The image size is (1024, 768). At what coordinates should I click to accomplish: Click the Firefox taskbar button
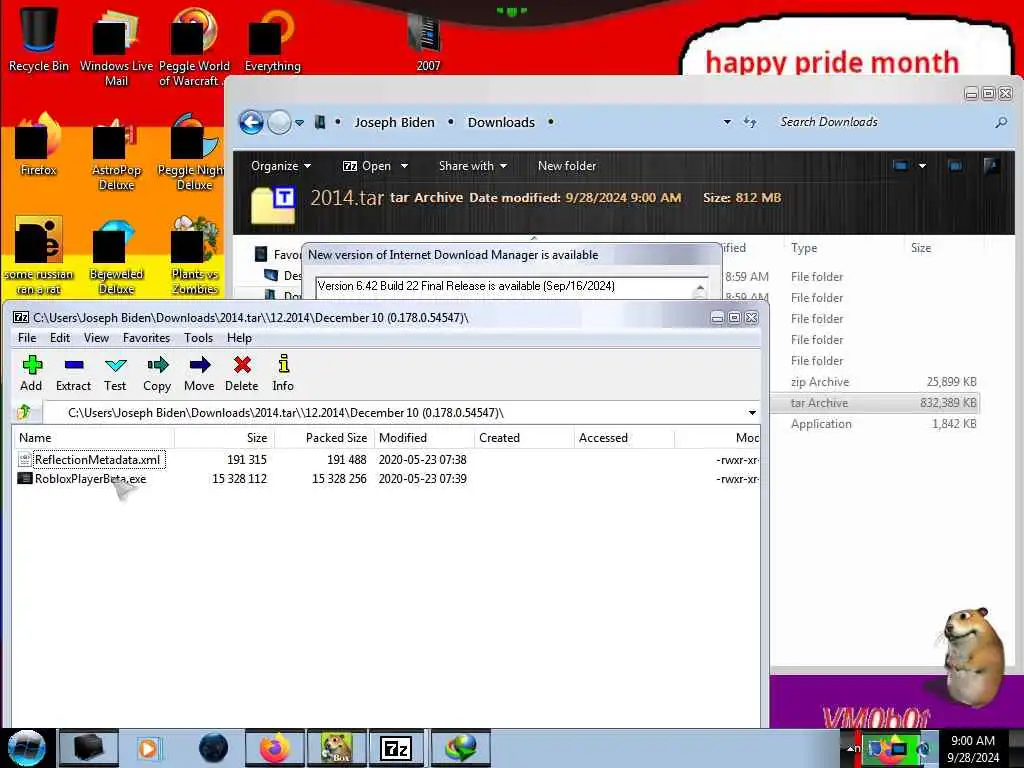click(x=275, y=748)
